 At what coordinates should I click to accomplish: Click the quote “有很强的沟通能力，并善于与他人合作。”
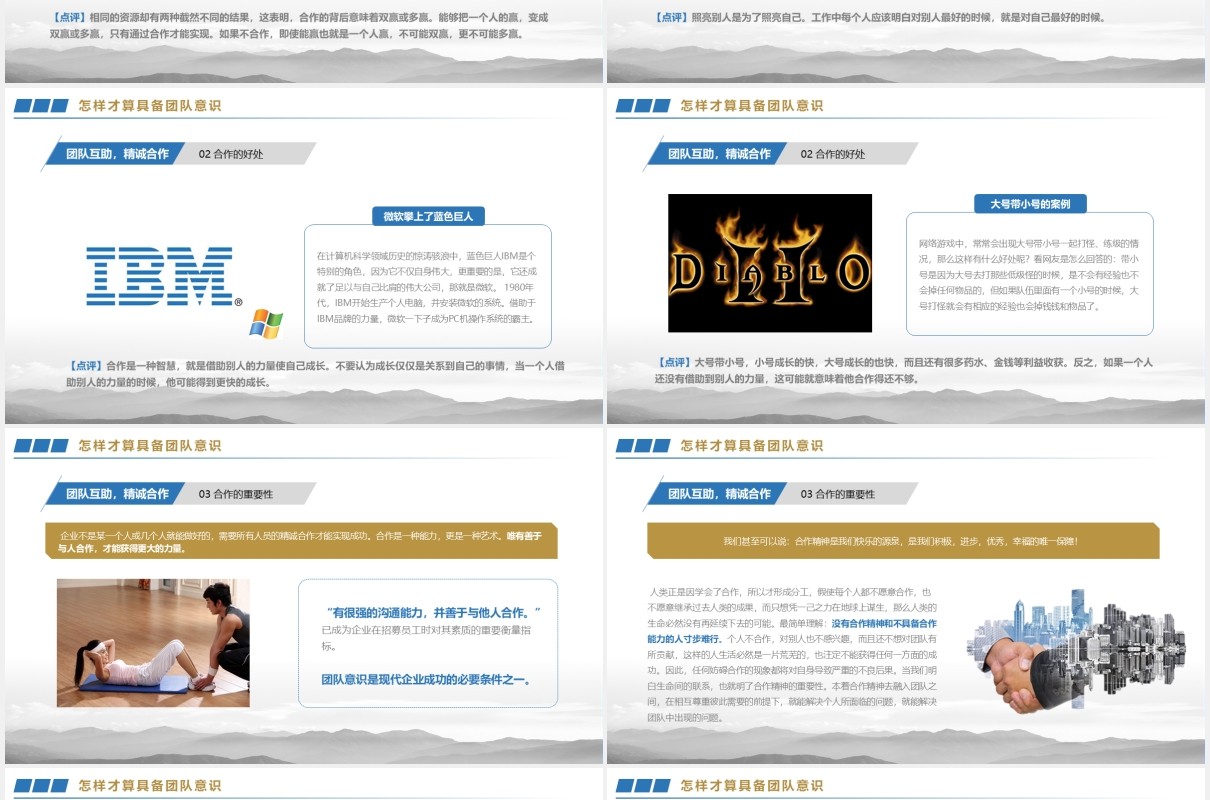coord(434,612)
